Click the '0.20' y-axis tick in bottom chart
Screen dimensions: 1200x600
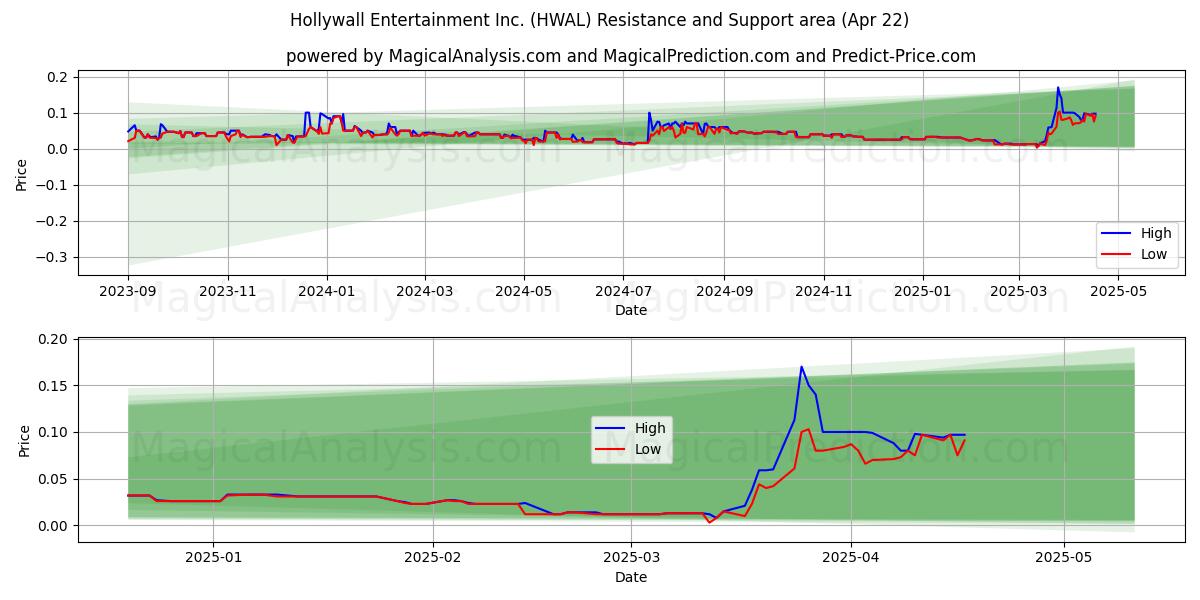pyautogui.click(x=52, y=339)
